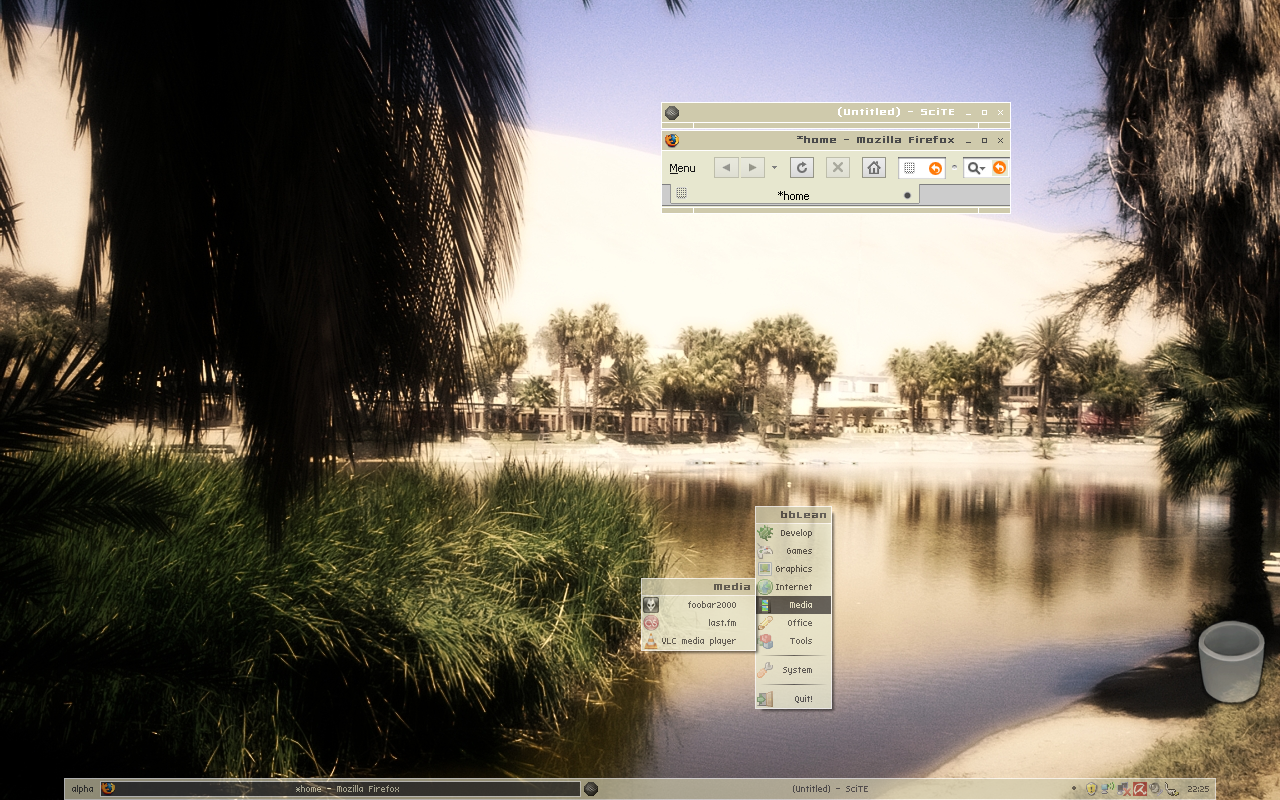The image size is (1280, 800).
Task: Click the wireless network tray icon
Action: point(1107,789)
